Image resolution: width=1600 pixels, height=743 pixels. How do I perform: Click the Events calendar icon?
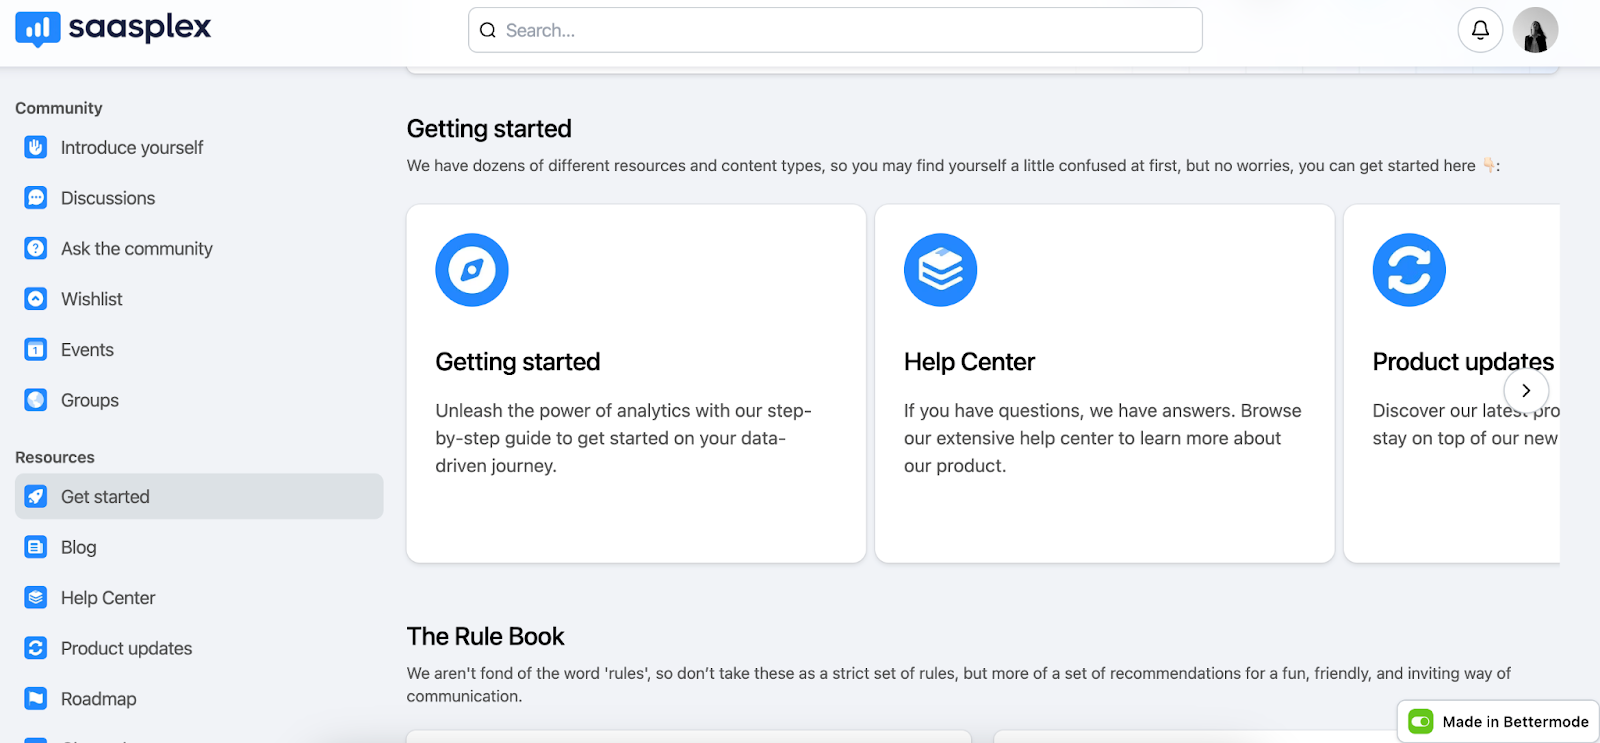(36, 350)
